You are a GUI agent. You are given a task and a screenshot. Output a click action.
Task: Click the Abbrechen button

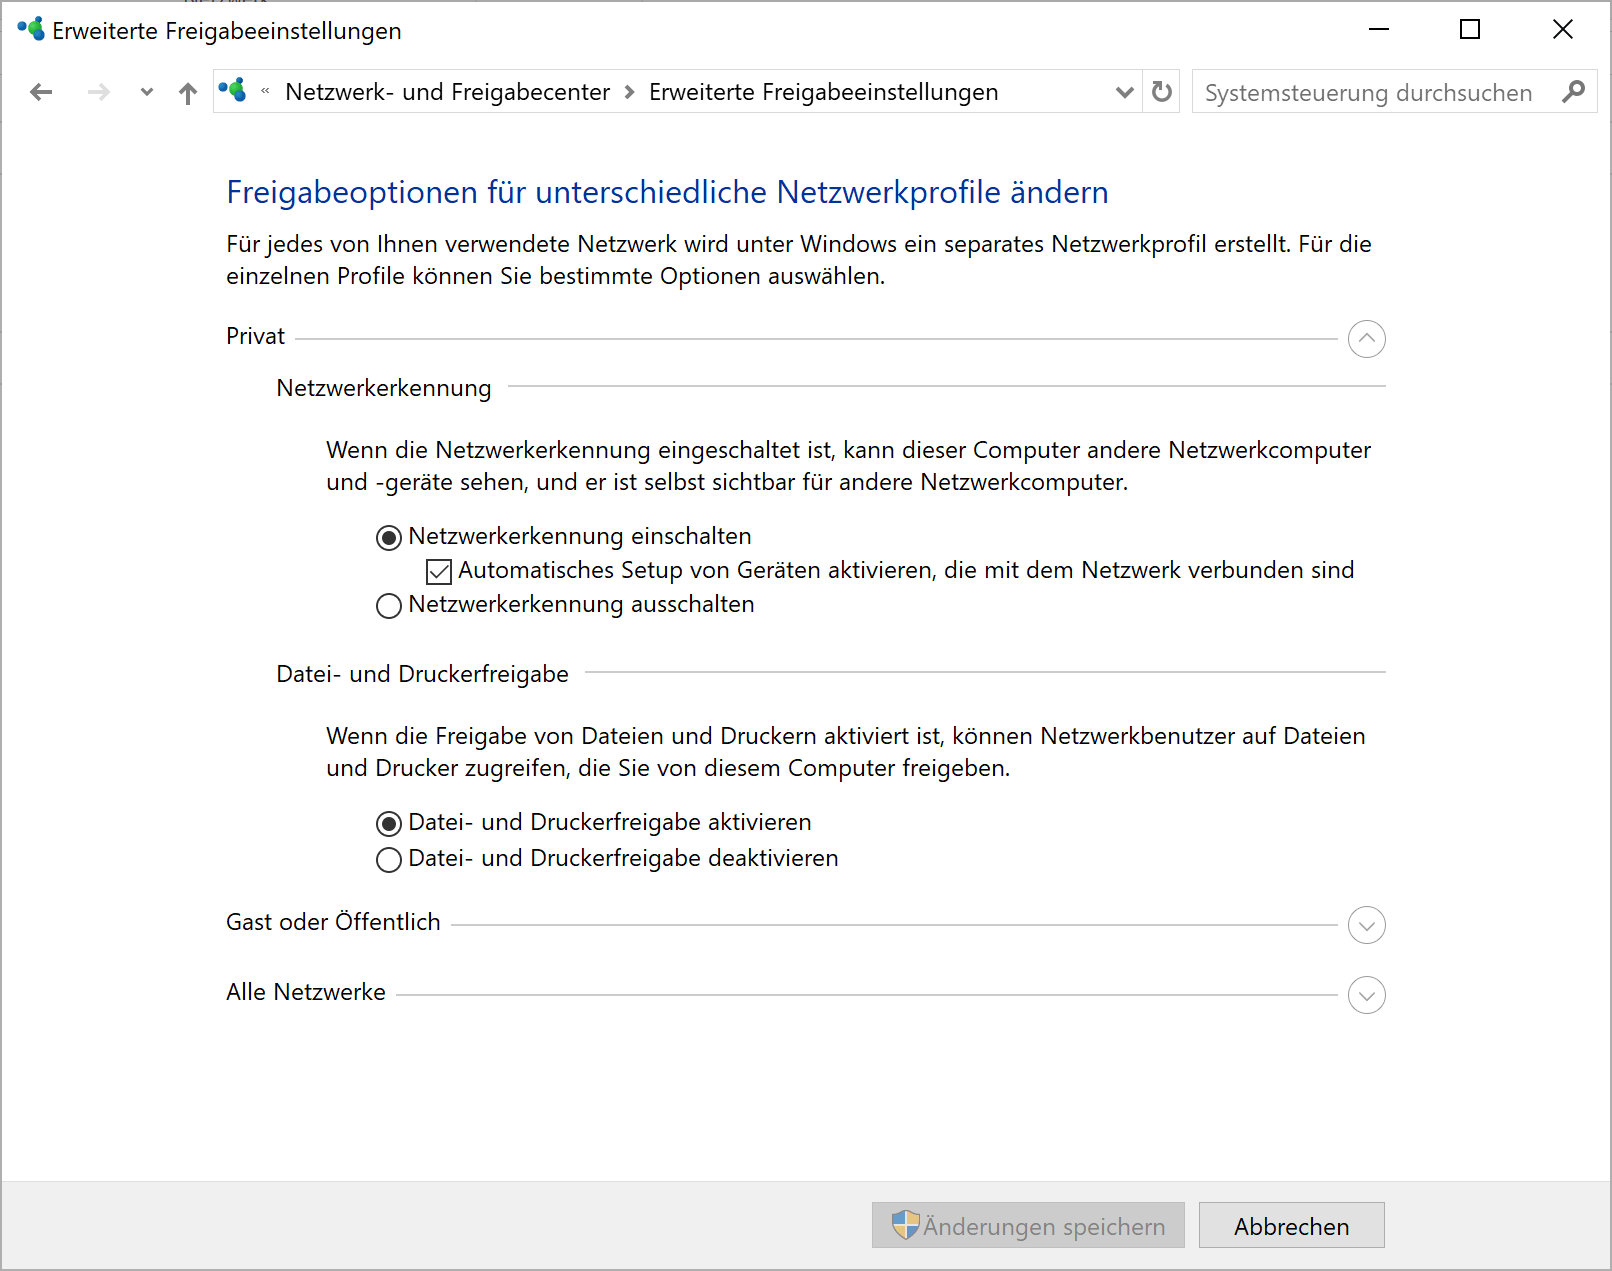coord(1291,1225)
